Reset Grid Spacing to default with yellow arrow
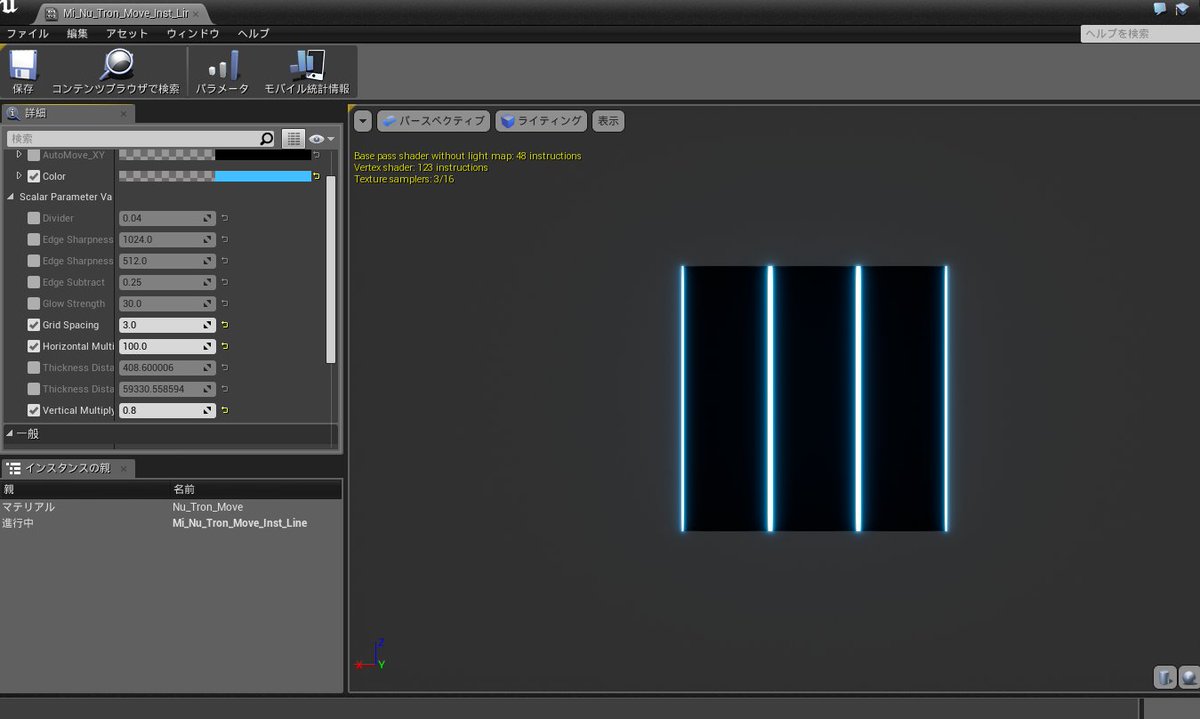This screenshot has width=1200, height=719. (x=225, y=325)
